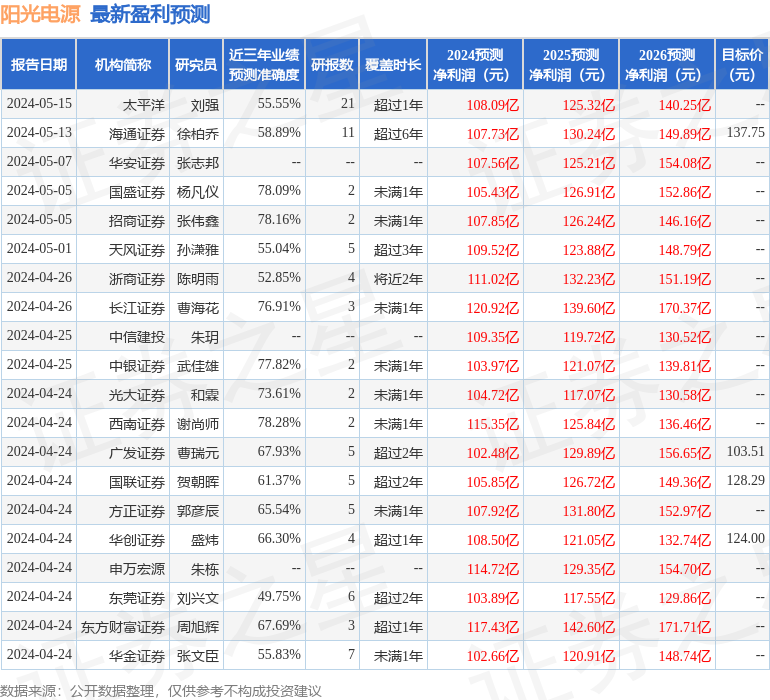Click institution 华金证券
Screen dimensions: 770x700
coord(137,656)
